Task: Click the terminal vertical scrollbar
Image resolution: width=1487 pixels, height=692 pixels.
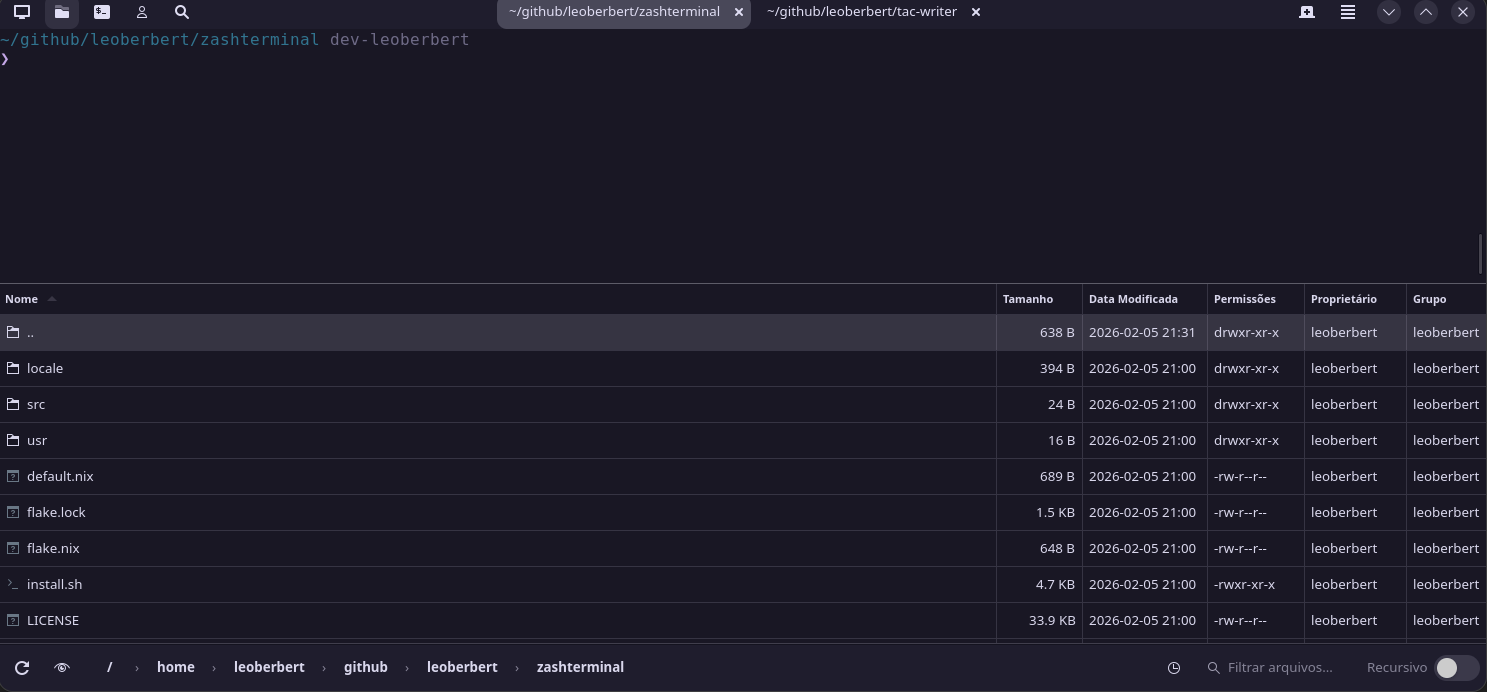Action: 1480,253
